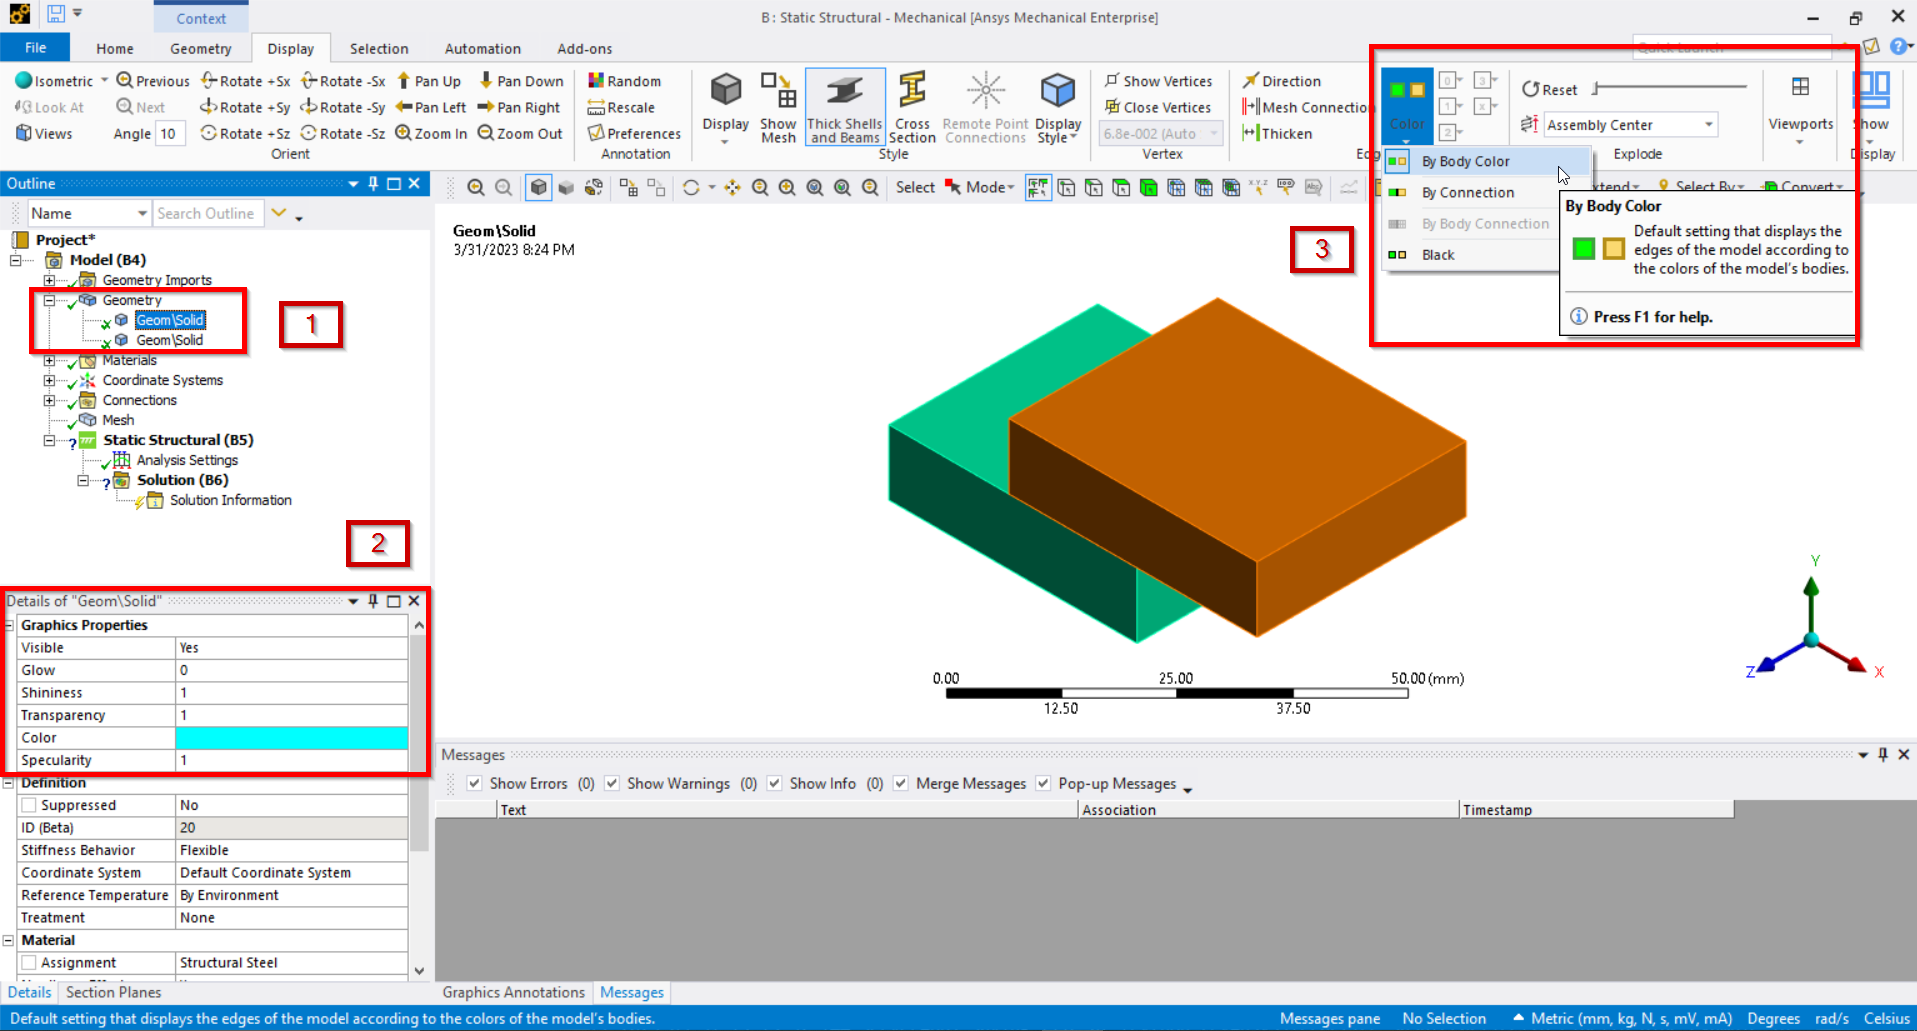
Task: Toggle the Show Errors checkbox
Action: point(475,783)
